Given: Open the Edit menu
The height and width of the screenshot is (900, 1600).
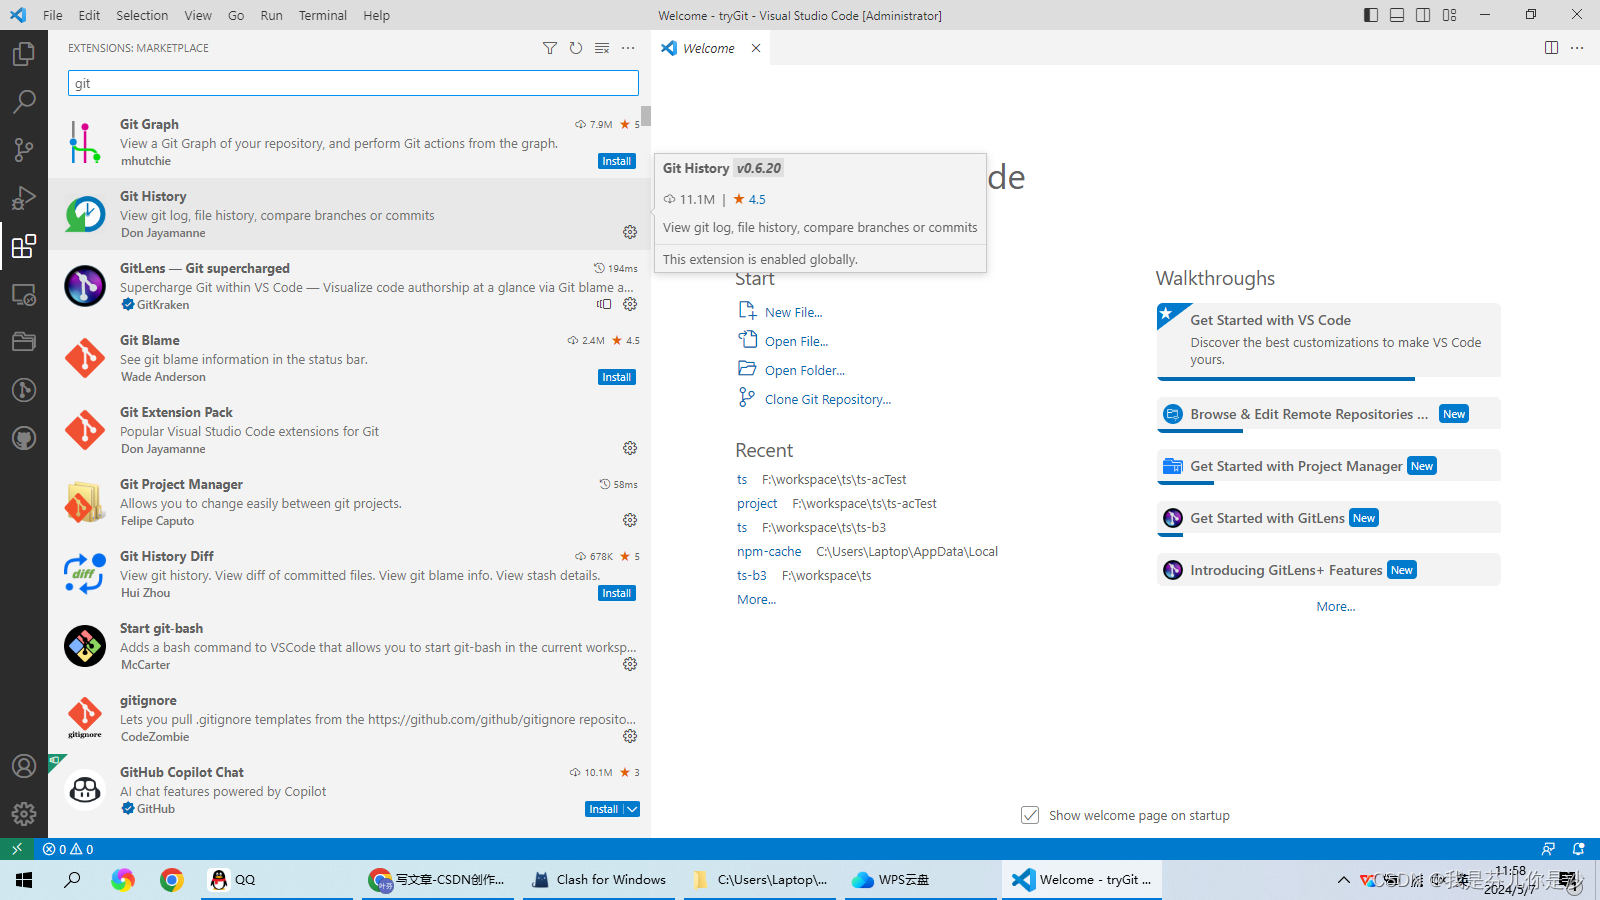Looking at the screenshot, I should [89, 15].
